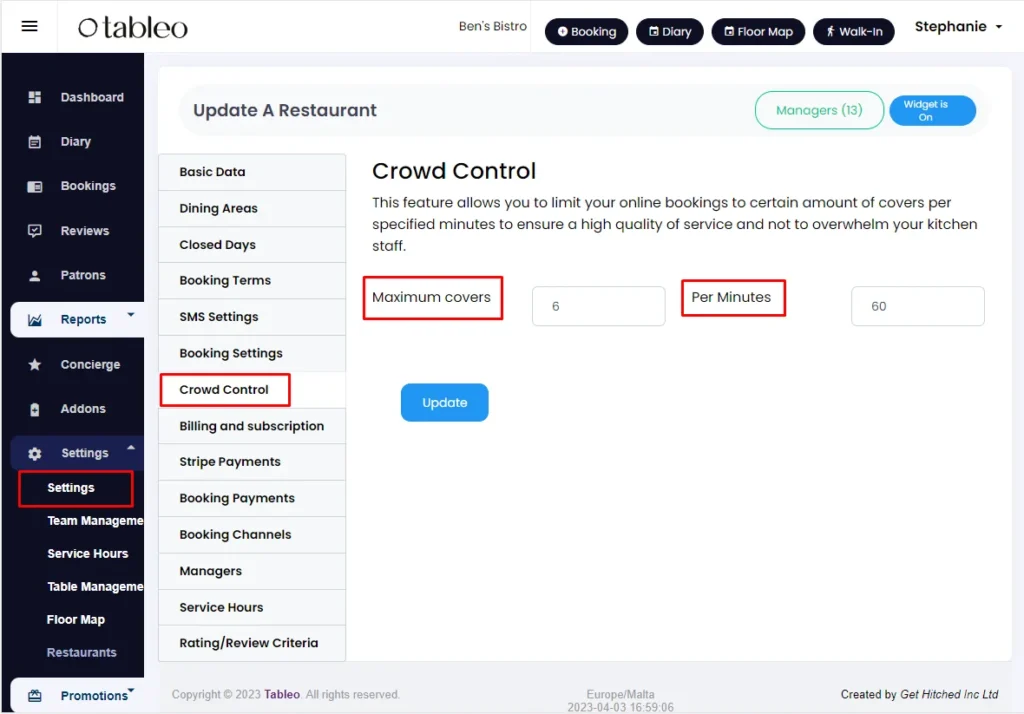The image size is (1024, 714).
Task: Click the Promotions gift icon
Action: click(x=35, y=696)
